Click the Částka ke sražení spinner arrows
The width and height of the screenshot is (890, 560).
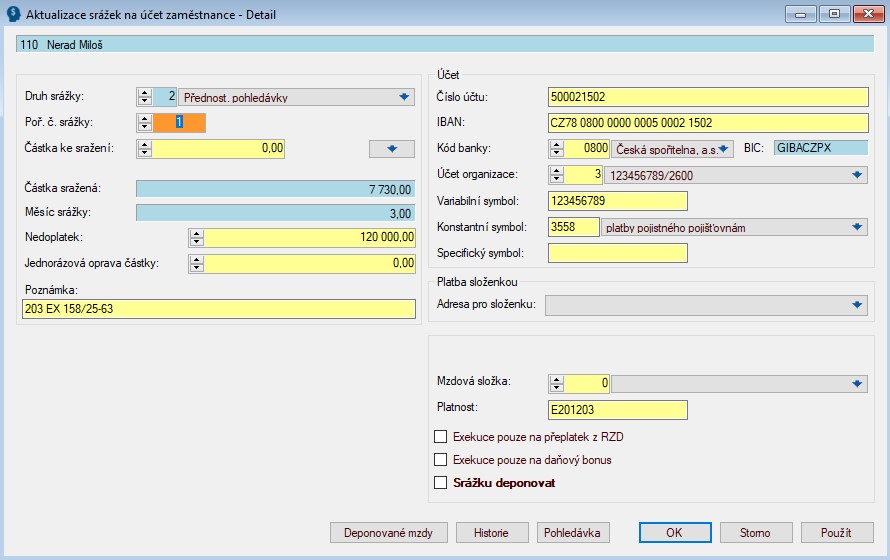coord(145,149)
